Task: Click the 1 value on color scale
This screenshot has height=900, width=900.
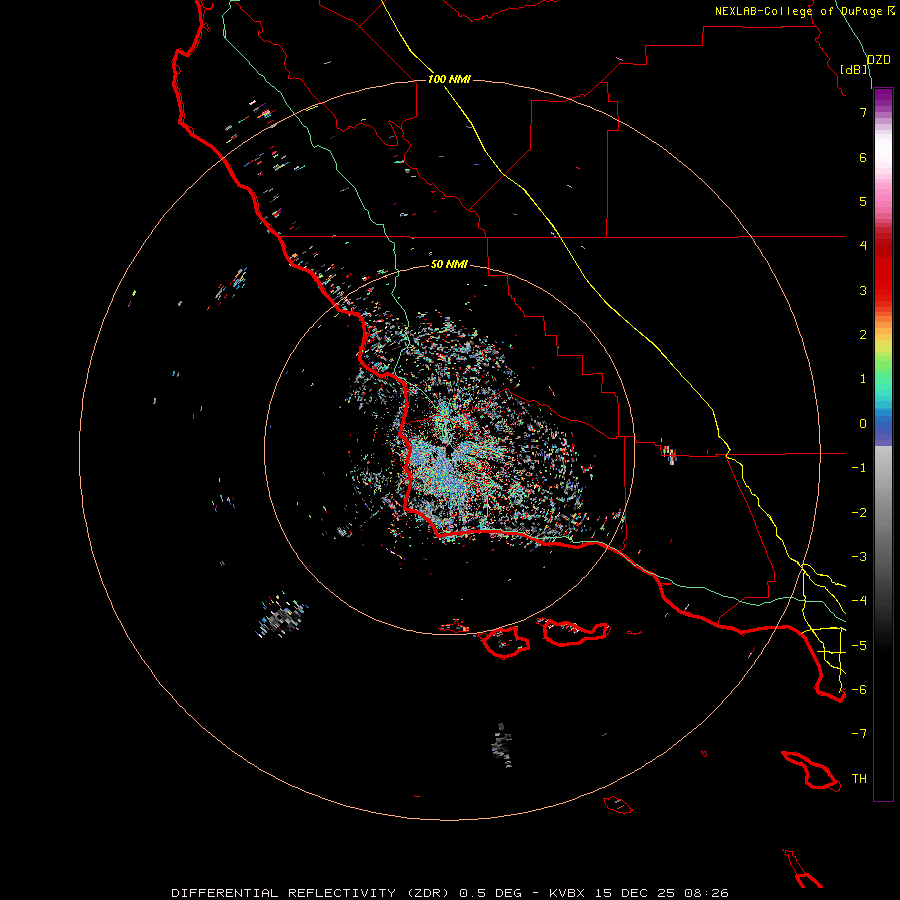Action: coord(863,379)
